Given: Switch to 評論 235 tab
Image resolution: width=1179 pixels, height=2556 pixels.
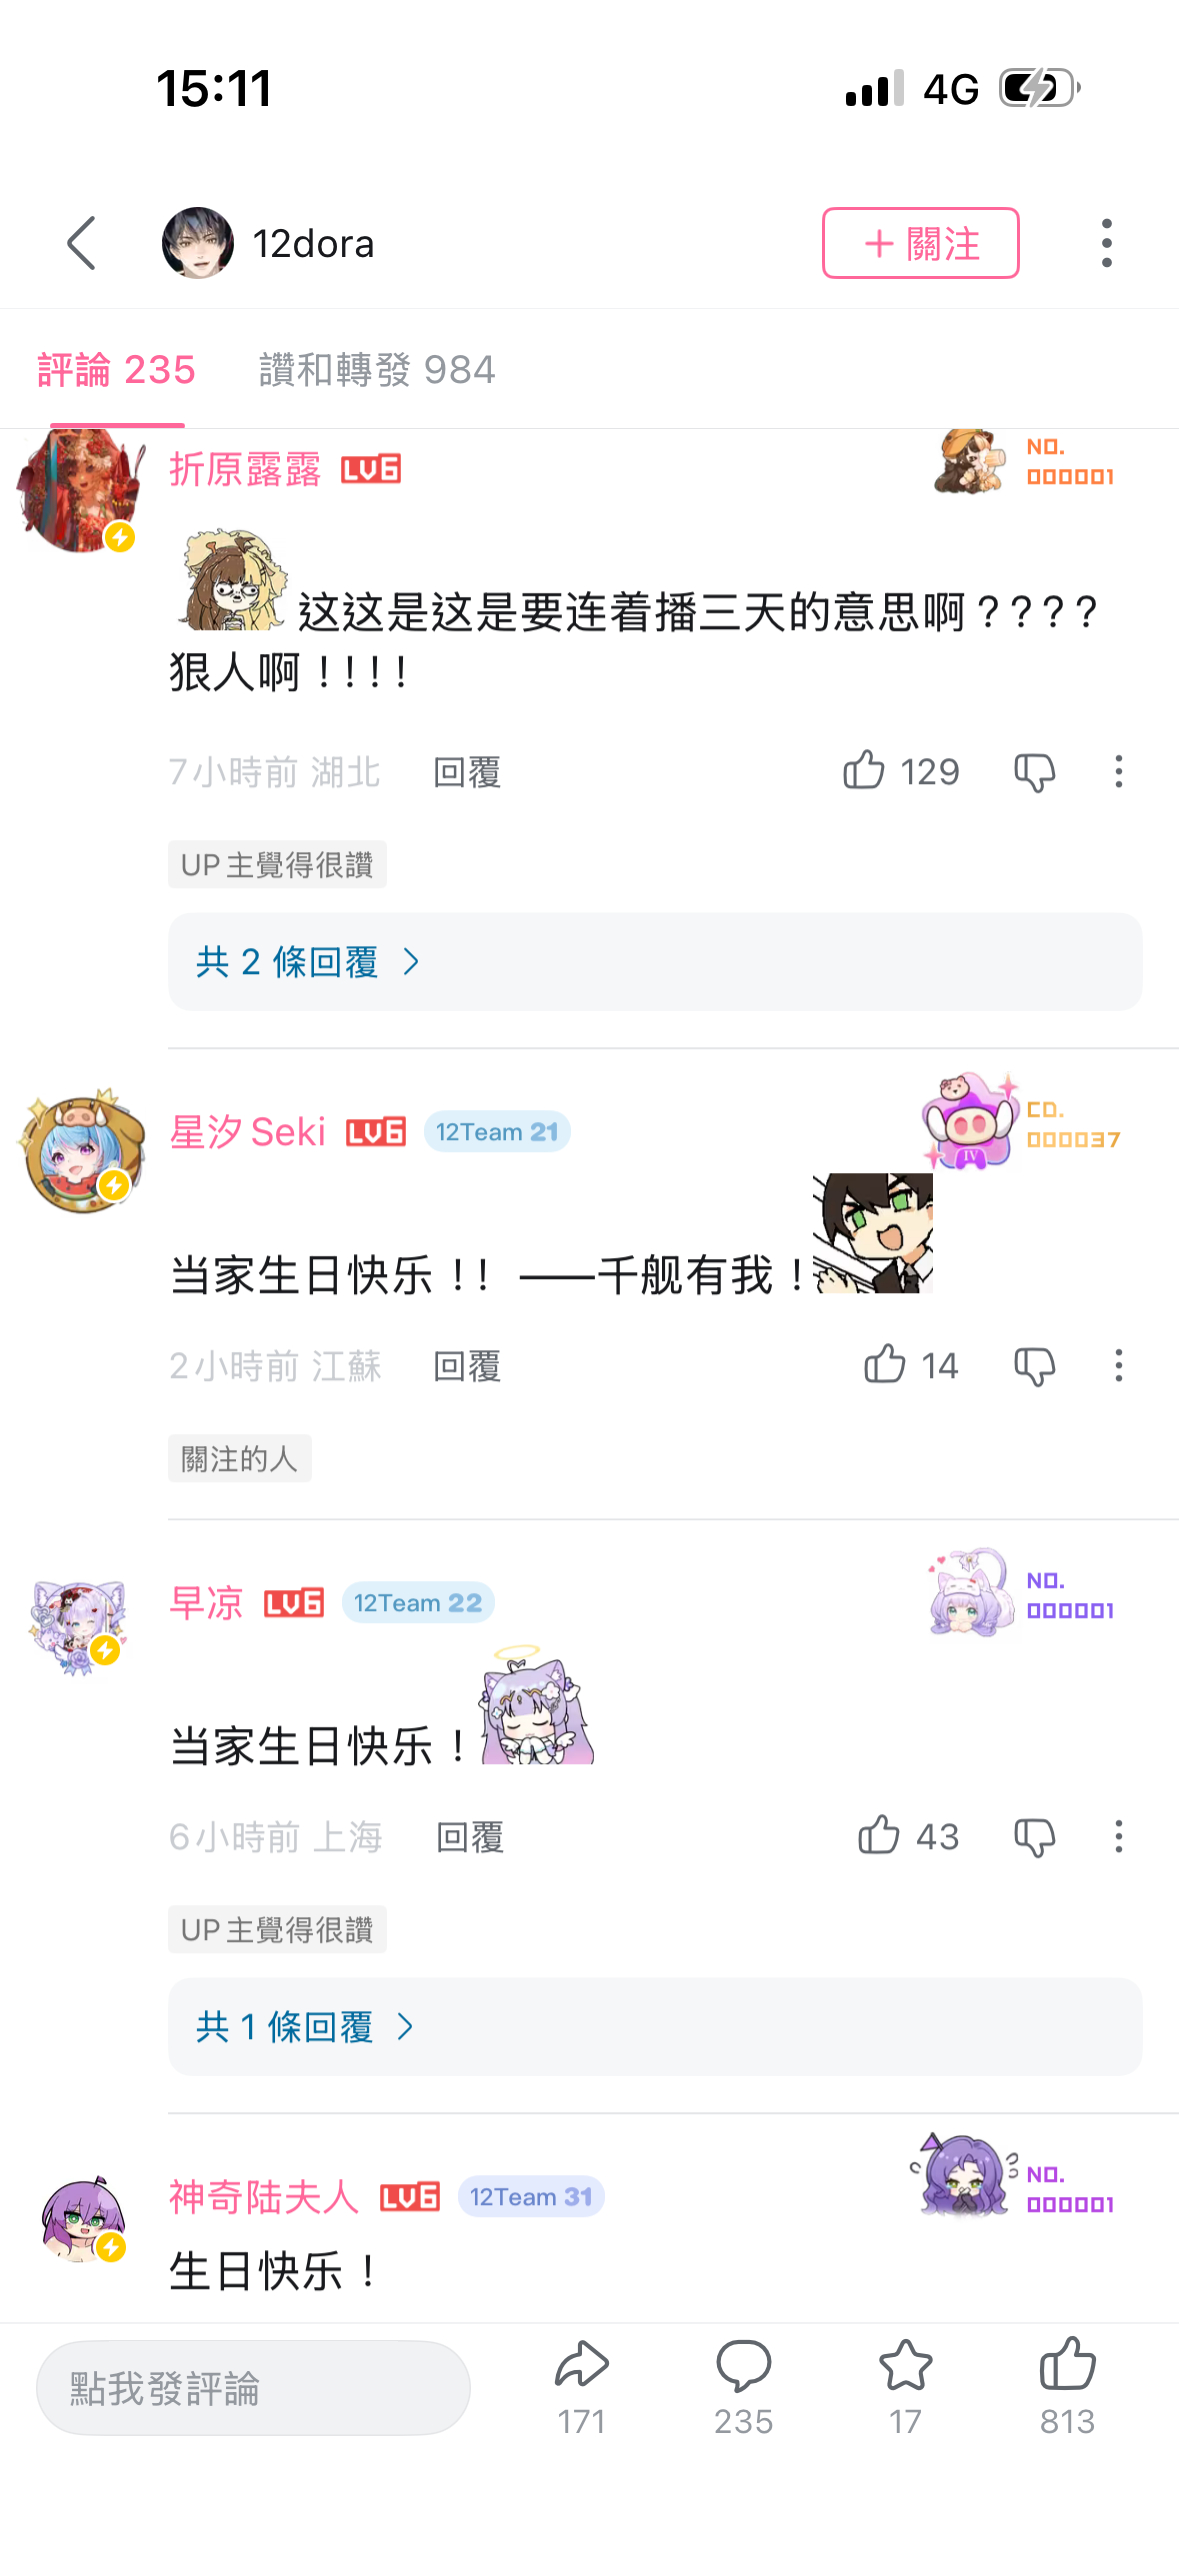Looking at the screenshot, I should (x=116, y=370).
